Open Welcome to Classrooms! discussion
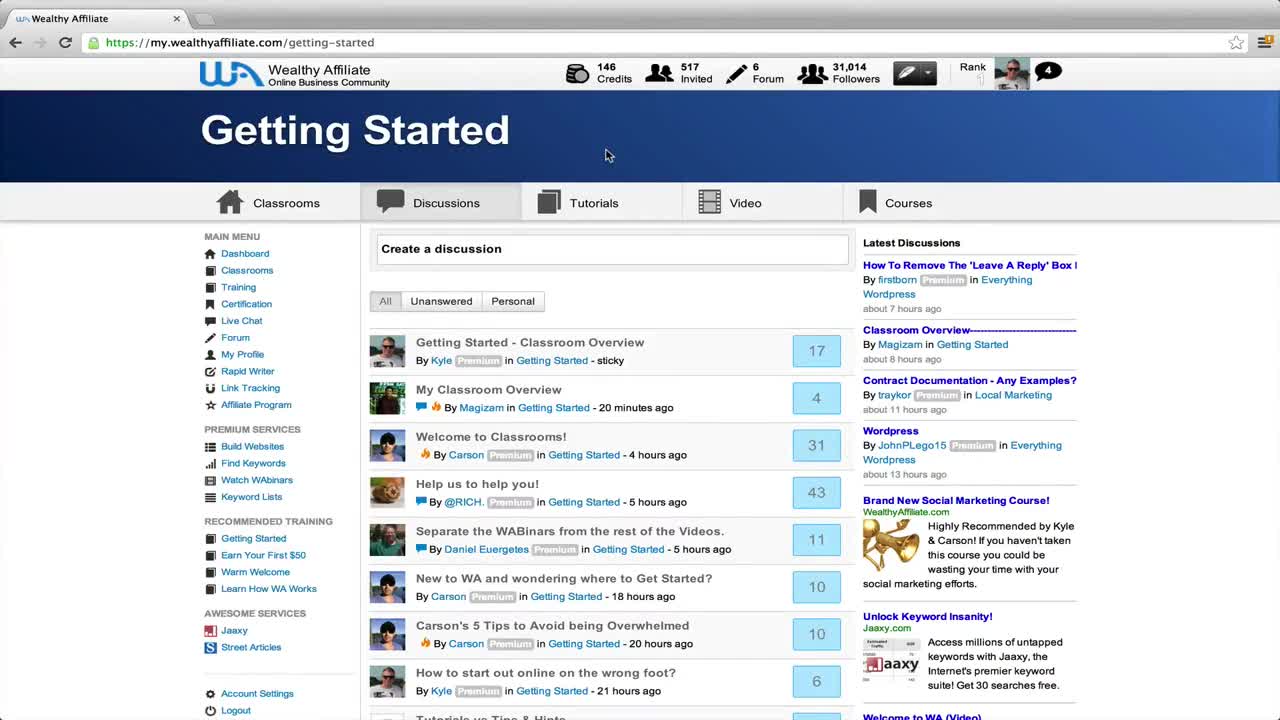 (x=491, y=437)
